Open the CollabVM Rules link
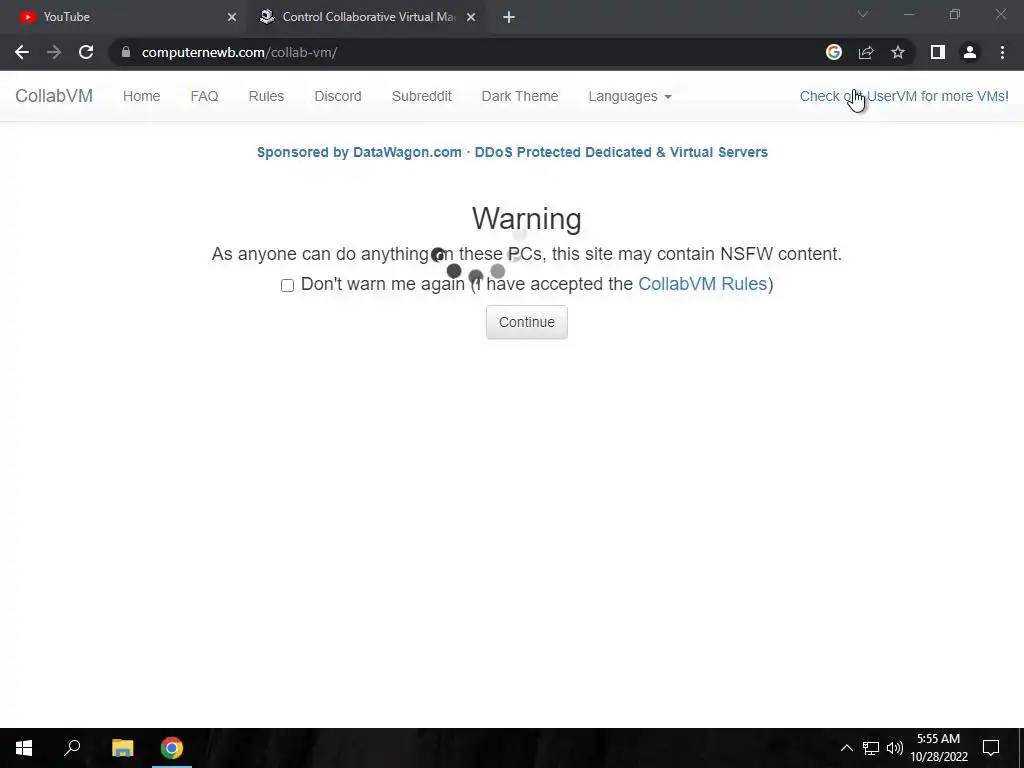The image size is (1024, 768). pyautogui.click(x=703, y=284)
